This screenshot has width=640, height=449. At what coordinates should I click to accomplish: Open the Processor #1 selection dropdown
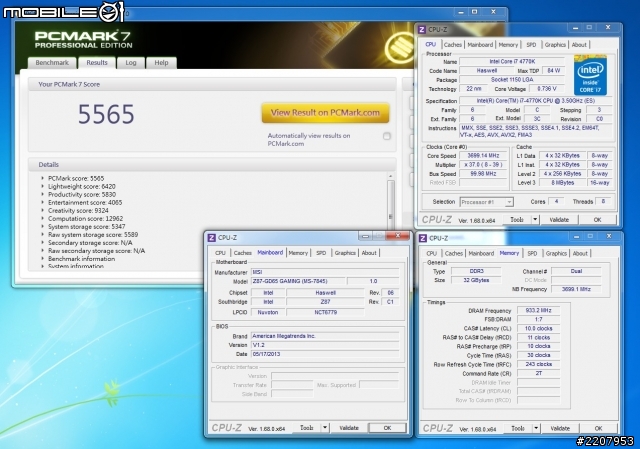[487, 202]
